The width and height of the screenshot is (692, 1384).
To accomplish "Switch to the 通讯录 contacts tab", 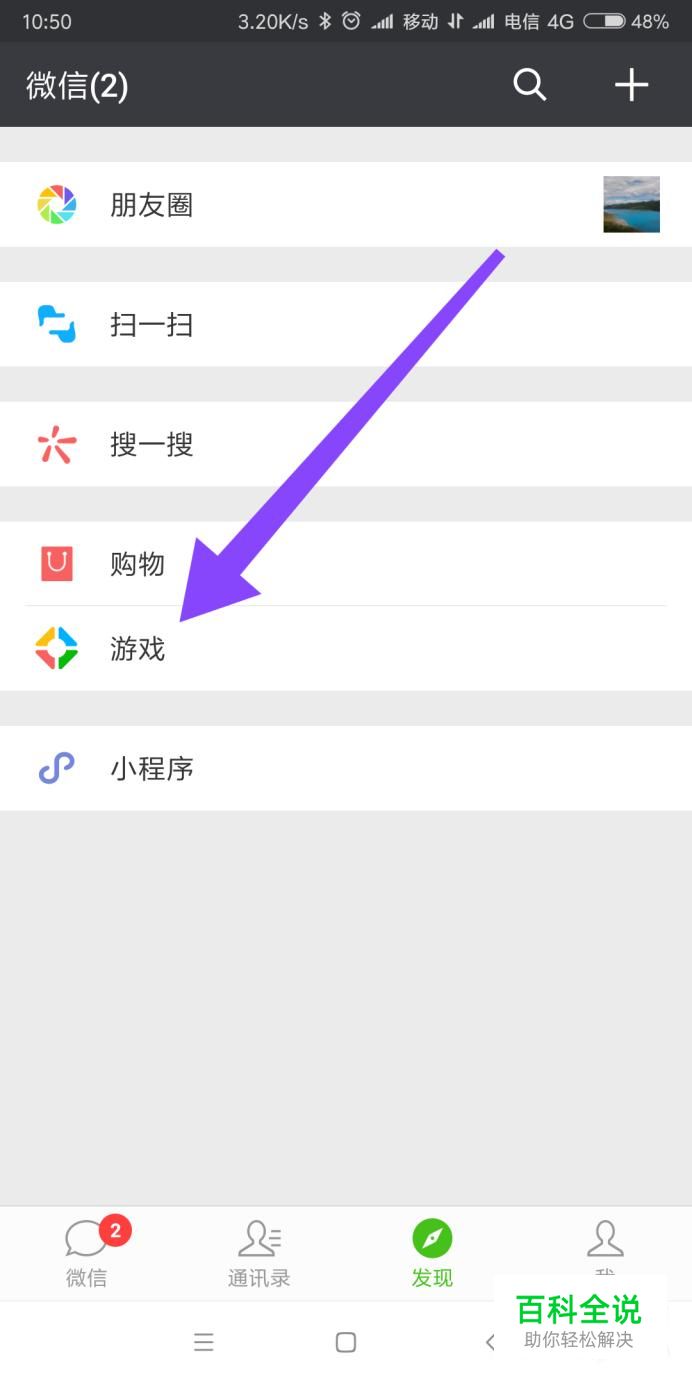I will point(259,1254).
